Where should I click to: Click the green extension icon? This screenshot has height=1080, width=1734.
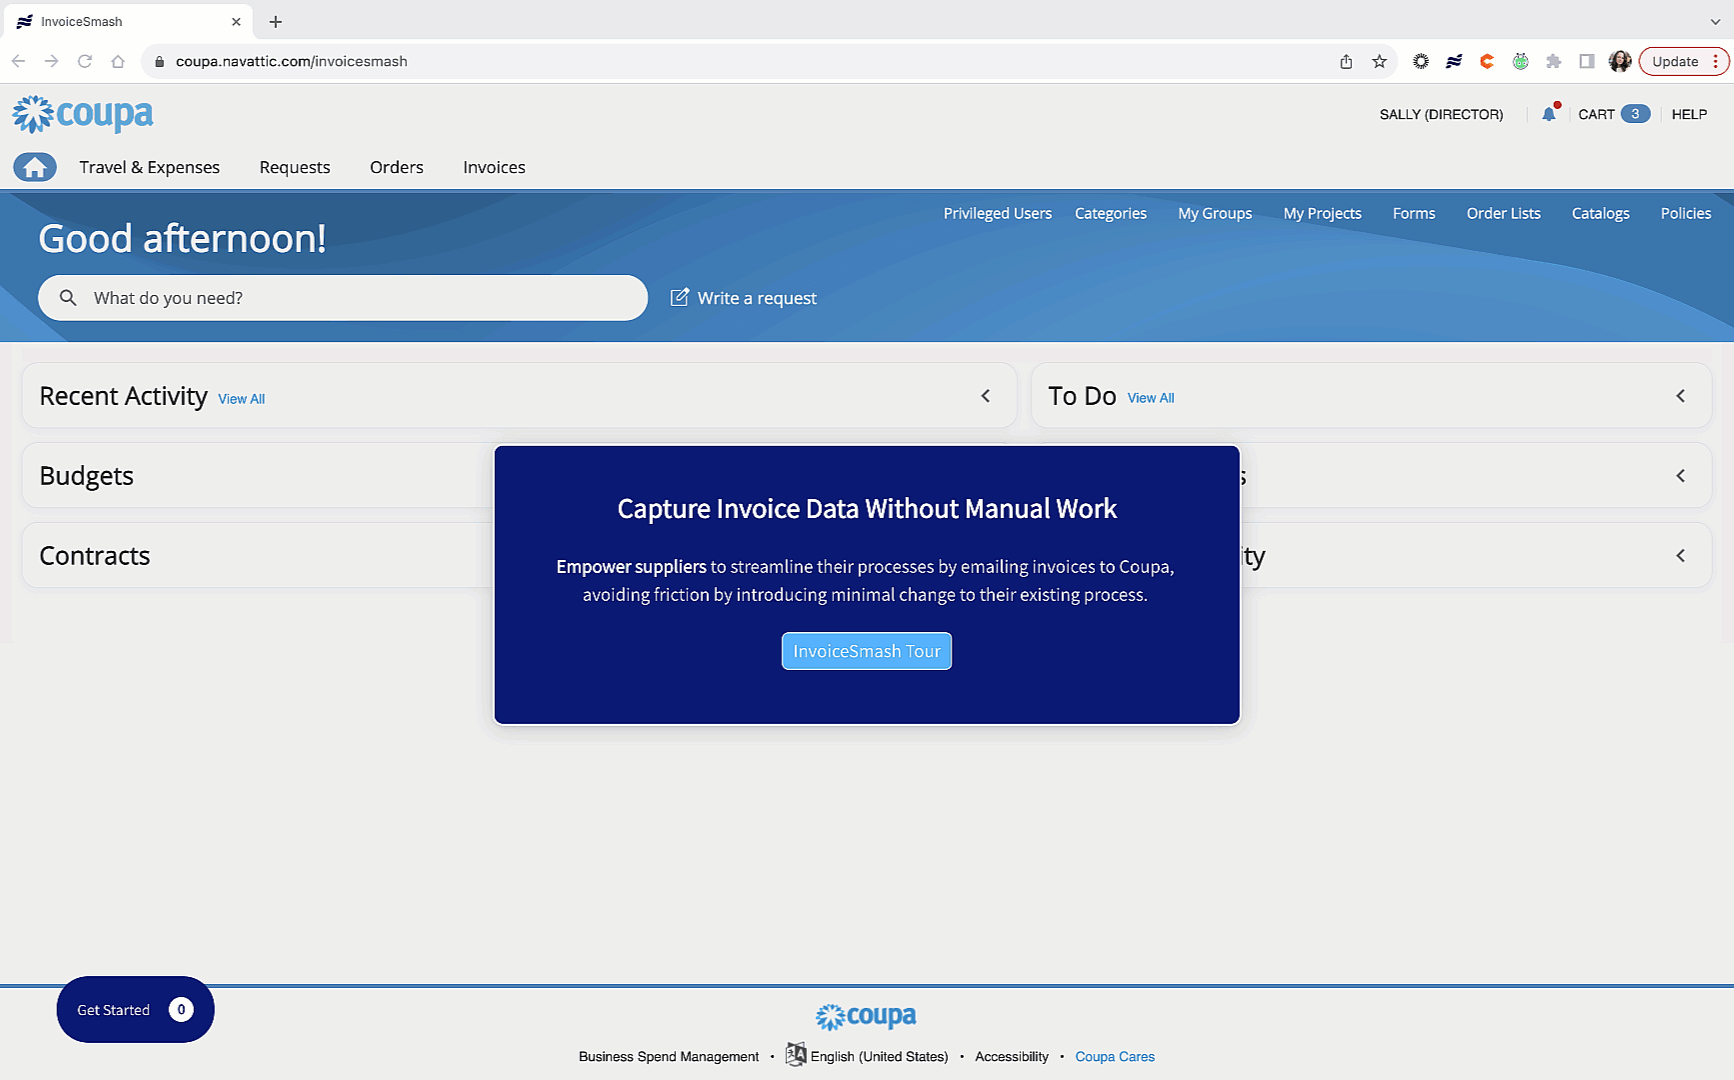[1520, 61]
